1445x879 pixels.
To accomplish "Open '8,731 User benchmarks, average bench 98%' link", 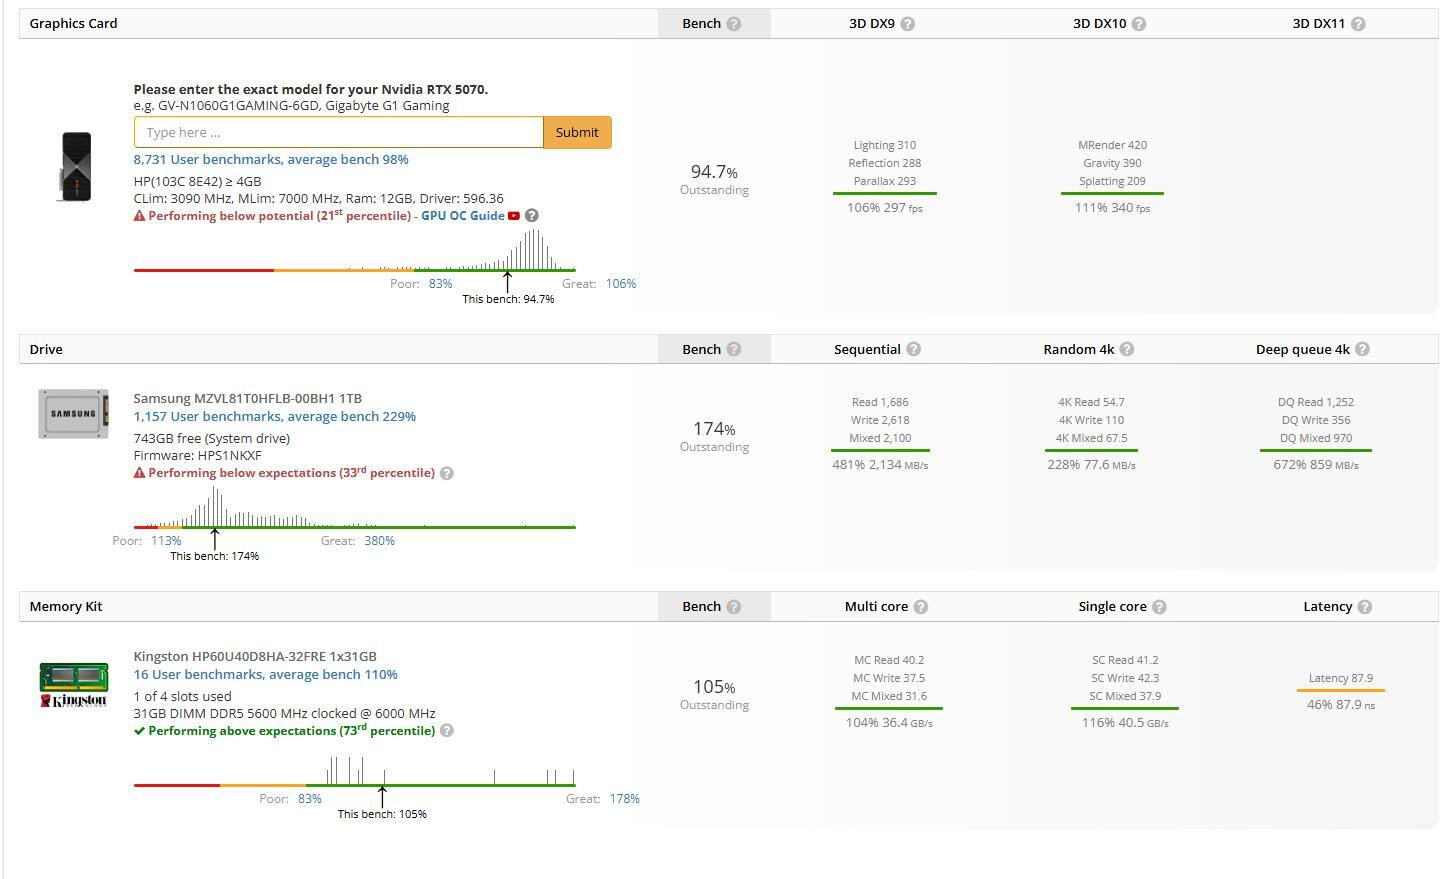I will pos(271,159).
